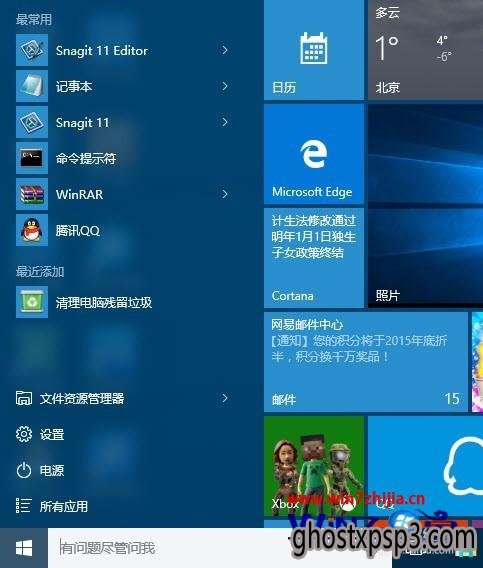Click the 文件资源管理器 folder icon
This screenshot has width=483, height=568.
pyautogui.click(x=24, y=398)
